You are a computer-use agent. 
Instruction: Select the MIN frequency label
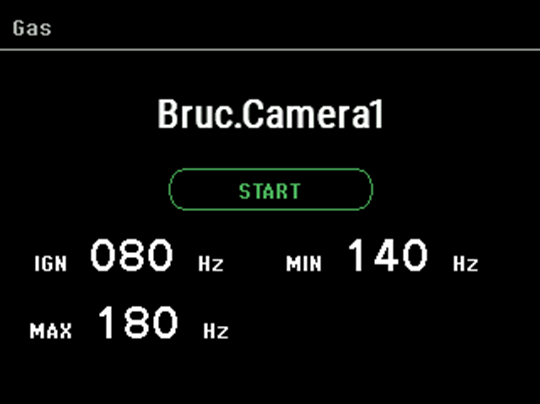tap(304, 264)
